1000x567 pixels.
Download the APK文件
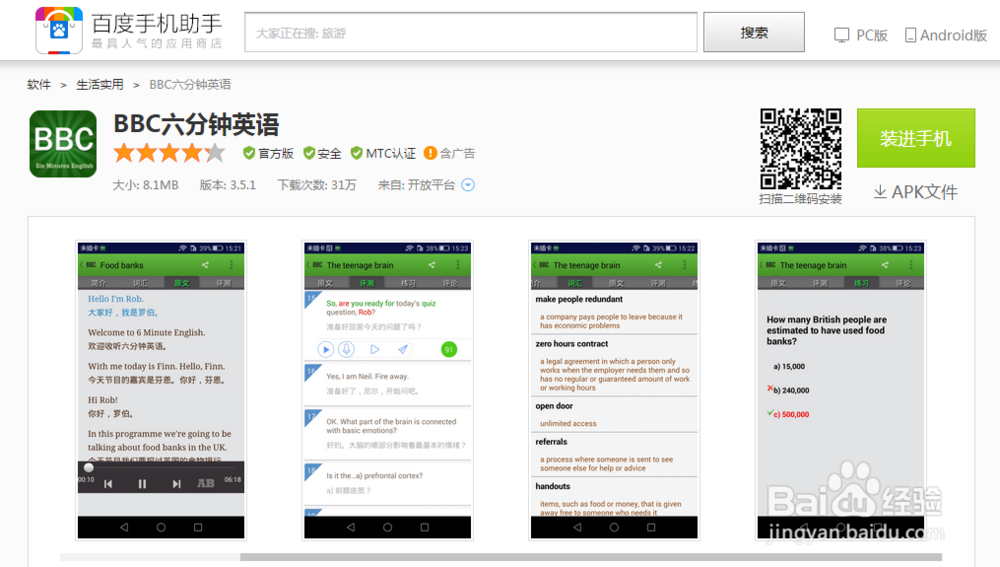coord(916,192)
